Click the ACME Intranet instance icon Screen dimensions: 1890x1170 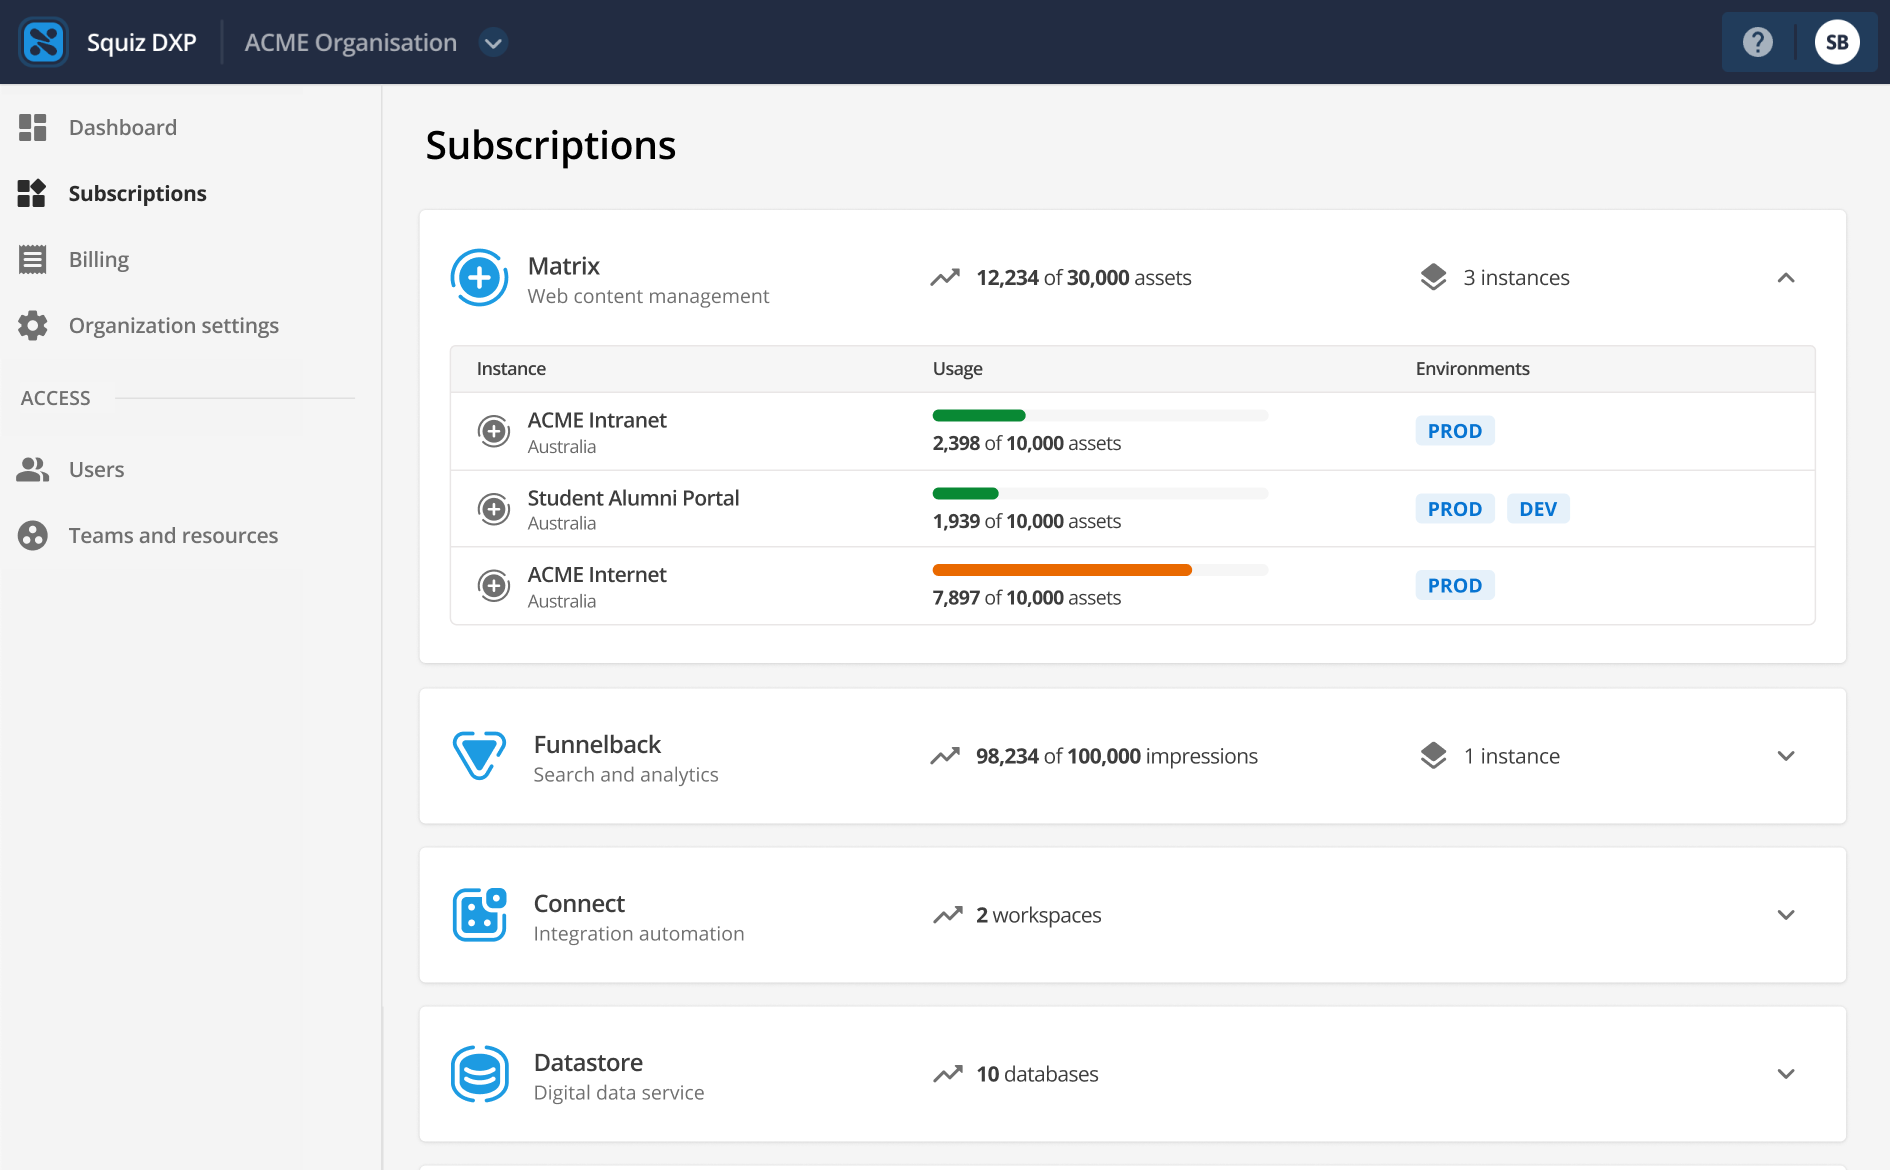point(494,431)
